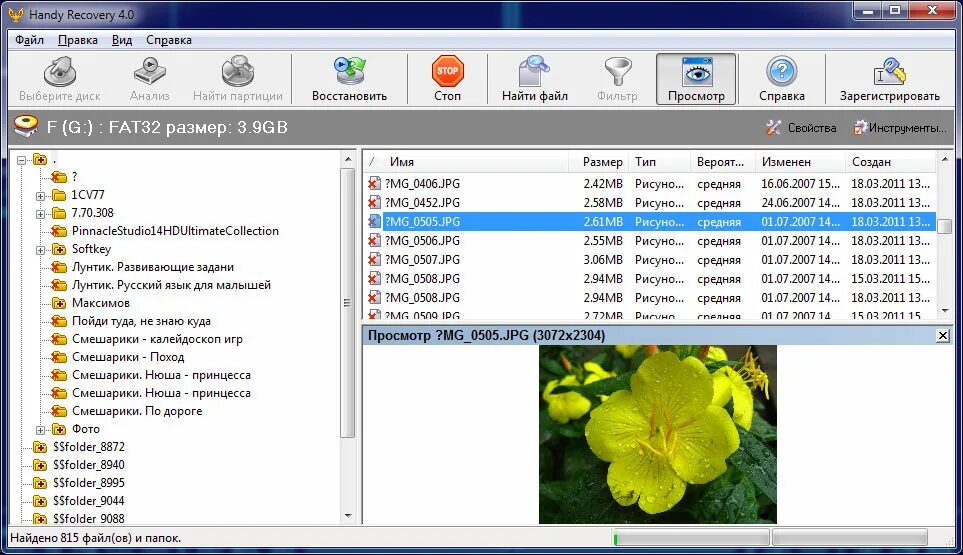This screenshot has height=555, width=963.
Task: Click the deleted-image icon of ?MG_0406.JPG
Action: click(x=374, y=184)
